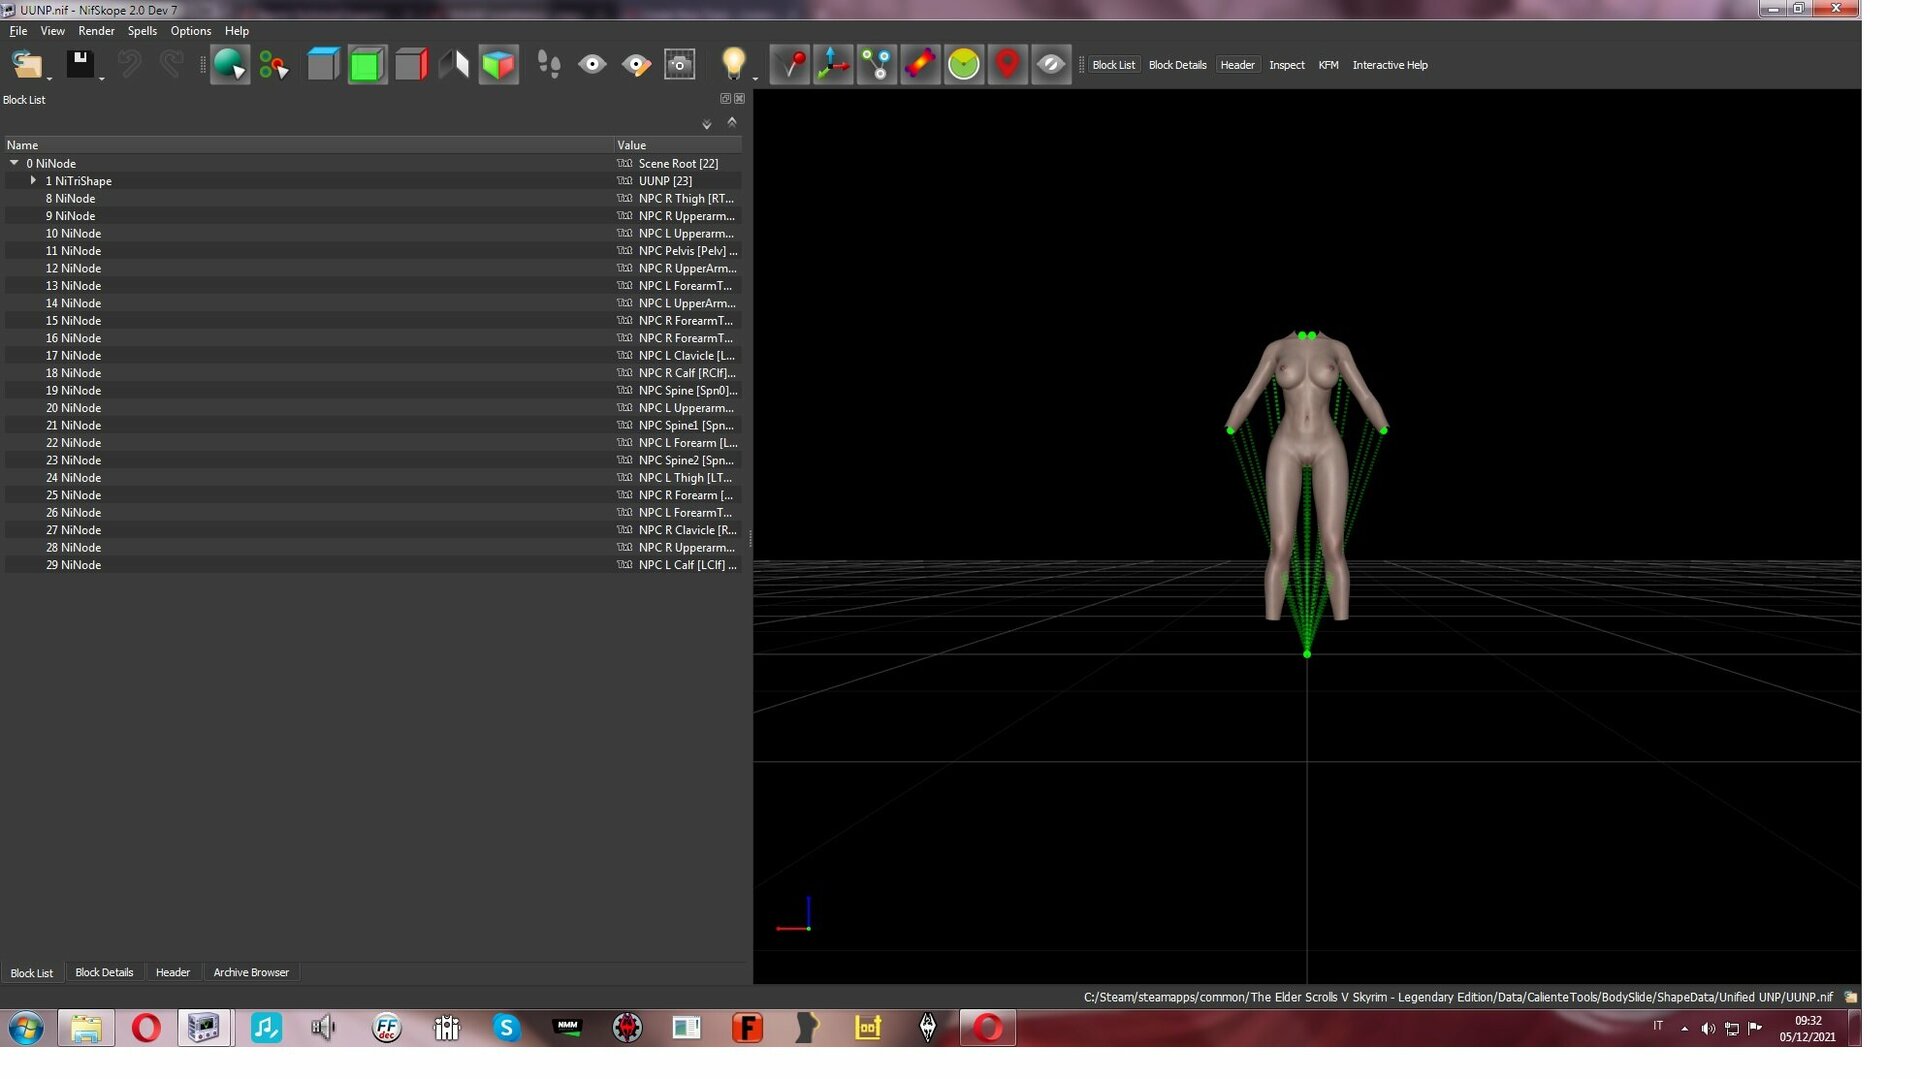Switch to Archive Browser tab
1920x1079 pixels.
251,973
